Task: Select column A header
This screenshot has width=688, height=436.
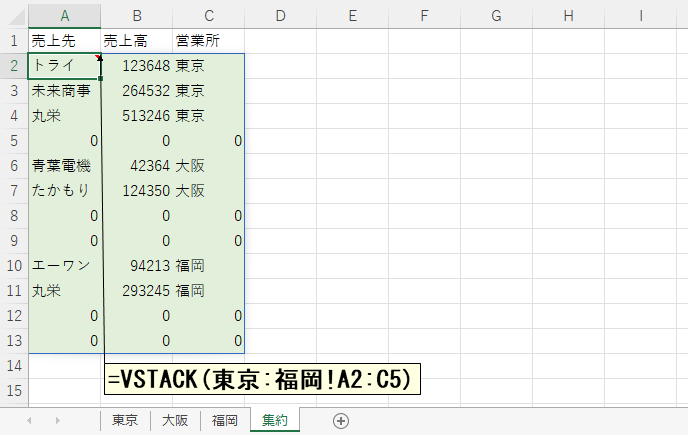Action: (x=64, y=16)
